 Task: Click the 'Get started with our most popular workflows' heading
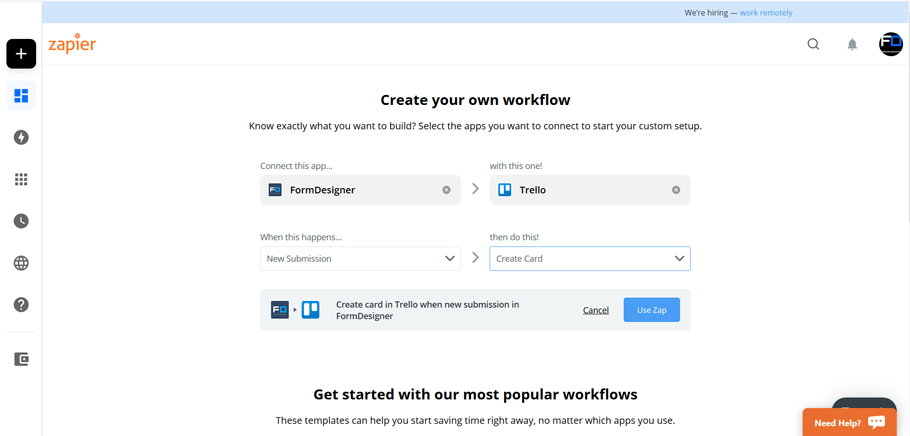[475, 395]
